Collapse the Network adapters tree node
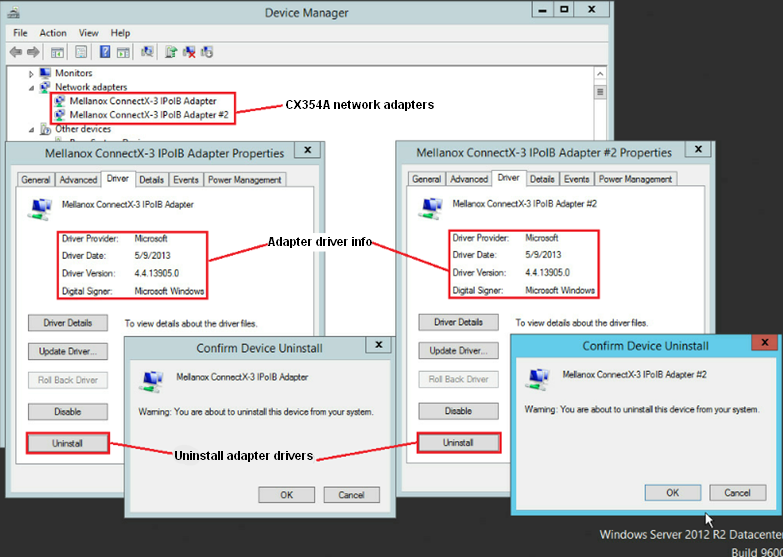 (31, 88)
